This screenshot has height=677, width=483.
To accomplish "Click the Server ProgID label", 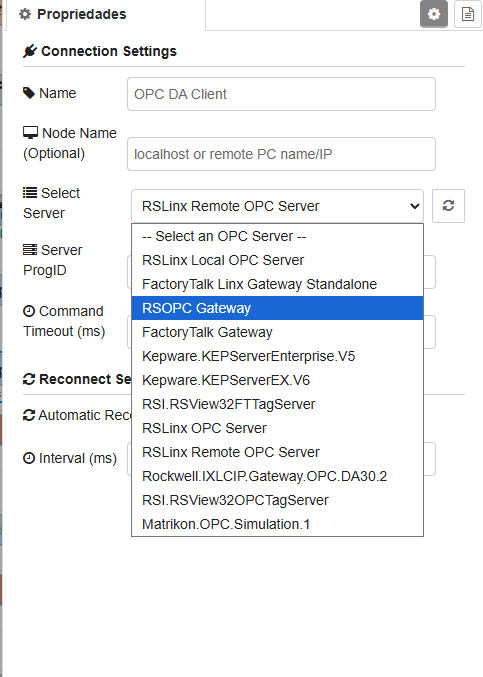I will pyautogui.click(x=52, y=260).
